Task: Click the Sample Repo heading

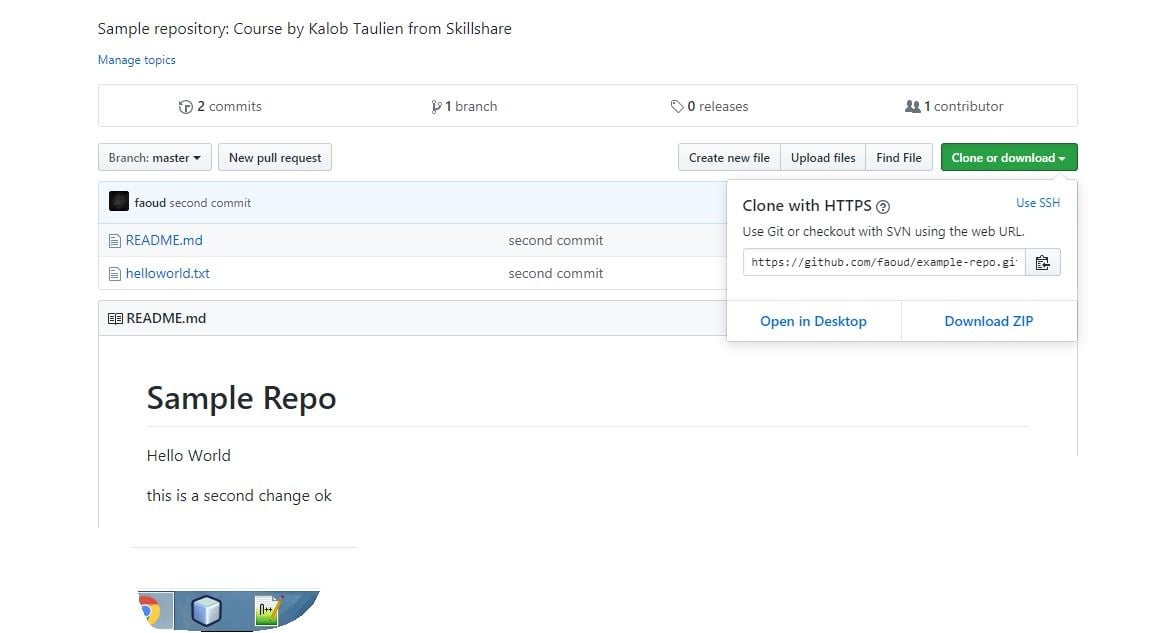Action: (x=241, y=398)
